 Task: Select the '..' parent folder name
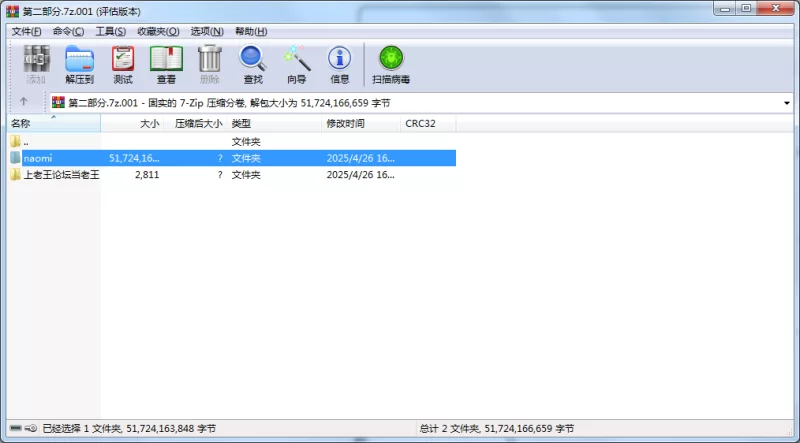click(26, 142)
